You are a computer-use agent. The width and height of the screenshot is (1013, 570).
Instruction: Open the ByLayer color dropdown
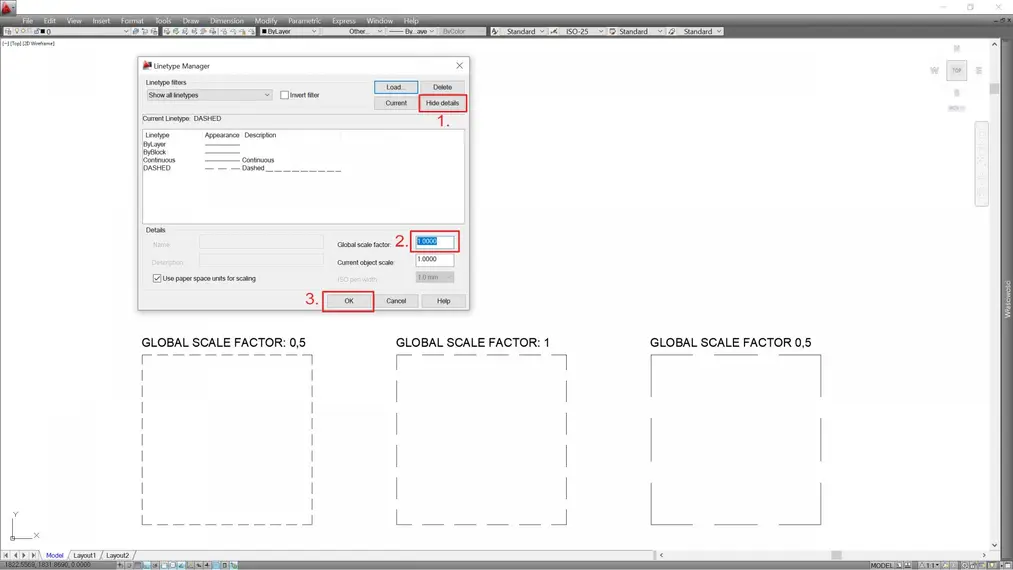click(289, 31)
